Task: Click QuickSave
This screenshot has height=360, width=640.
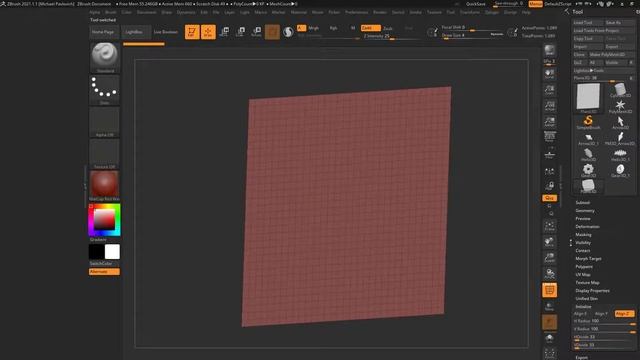Action: click(476, 4)
